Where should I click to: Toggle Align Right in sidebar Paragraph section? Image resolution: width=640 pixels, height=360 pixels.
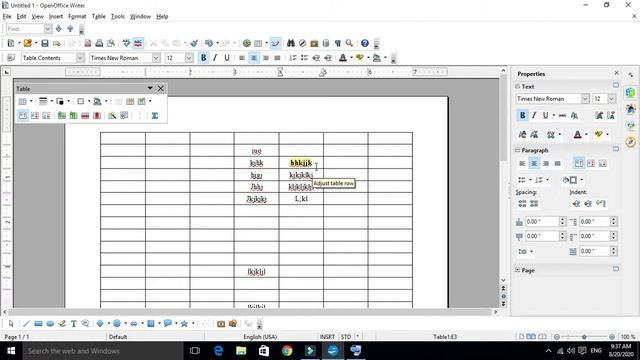tap(546, 164)
